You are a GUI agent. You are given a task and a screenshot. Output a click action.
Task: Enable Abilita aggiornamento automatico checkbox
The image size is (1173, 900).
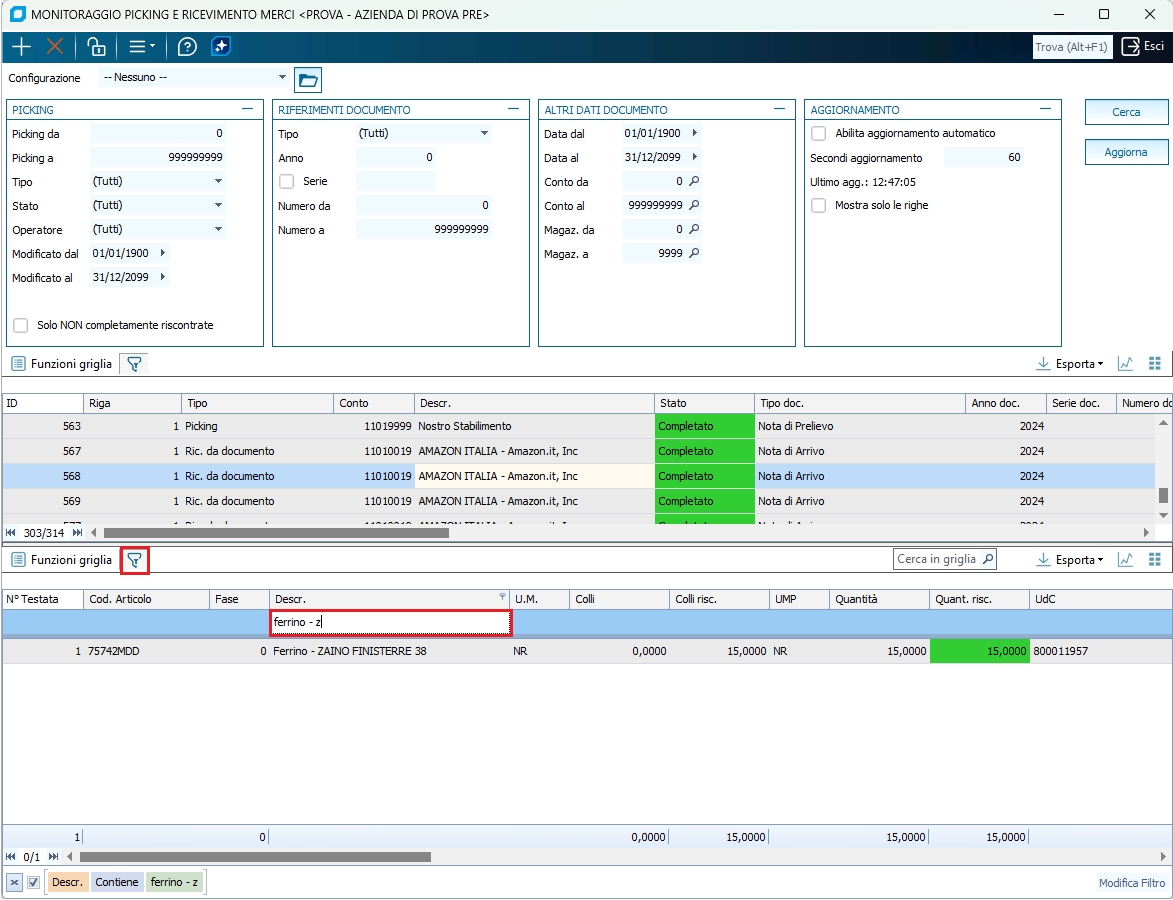tap(819, 134)
